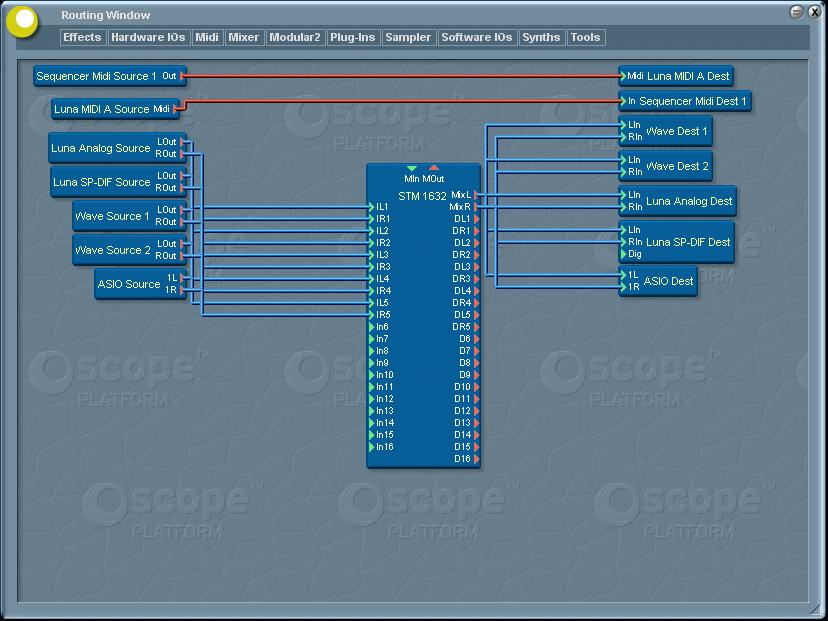Screen dimensions: 828x621
Task: Select the Luna Analog Dest module label
Action: (x=689, y=201)
